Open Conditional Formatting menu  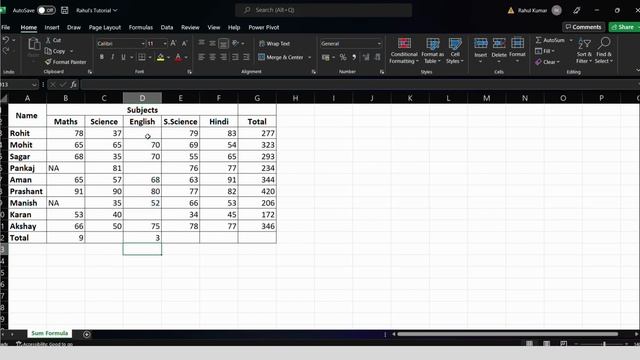click(404, 50)
